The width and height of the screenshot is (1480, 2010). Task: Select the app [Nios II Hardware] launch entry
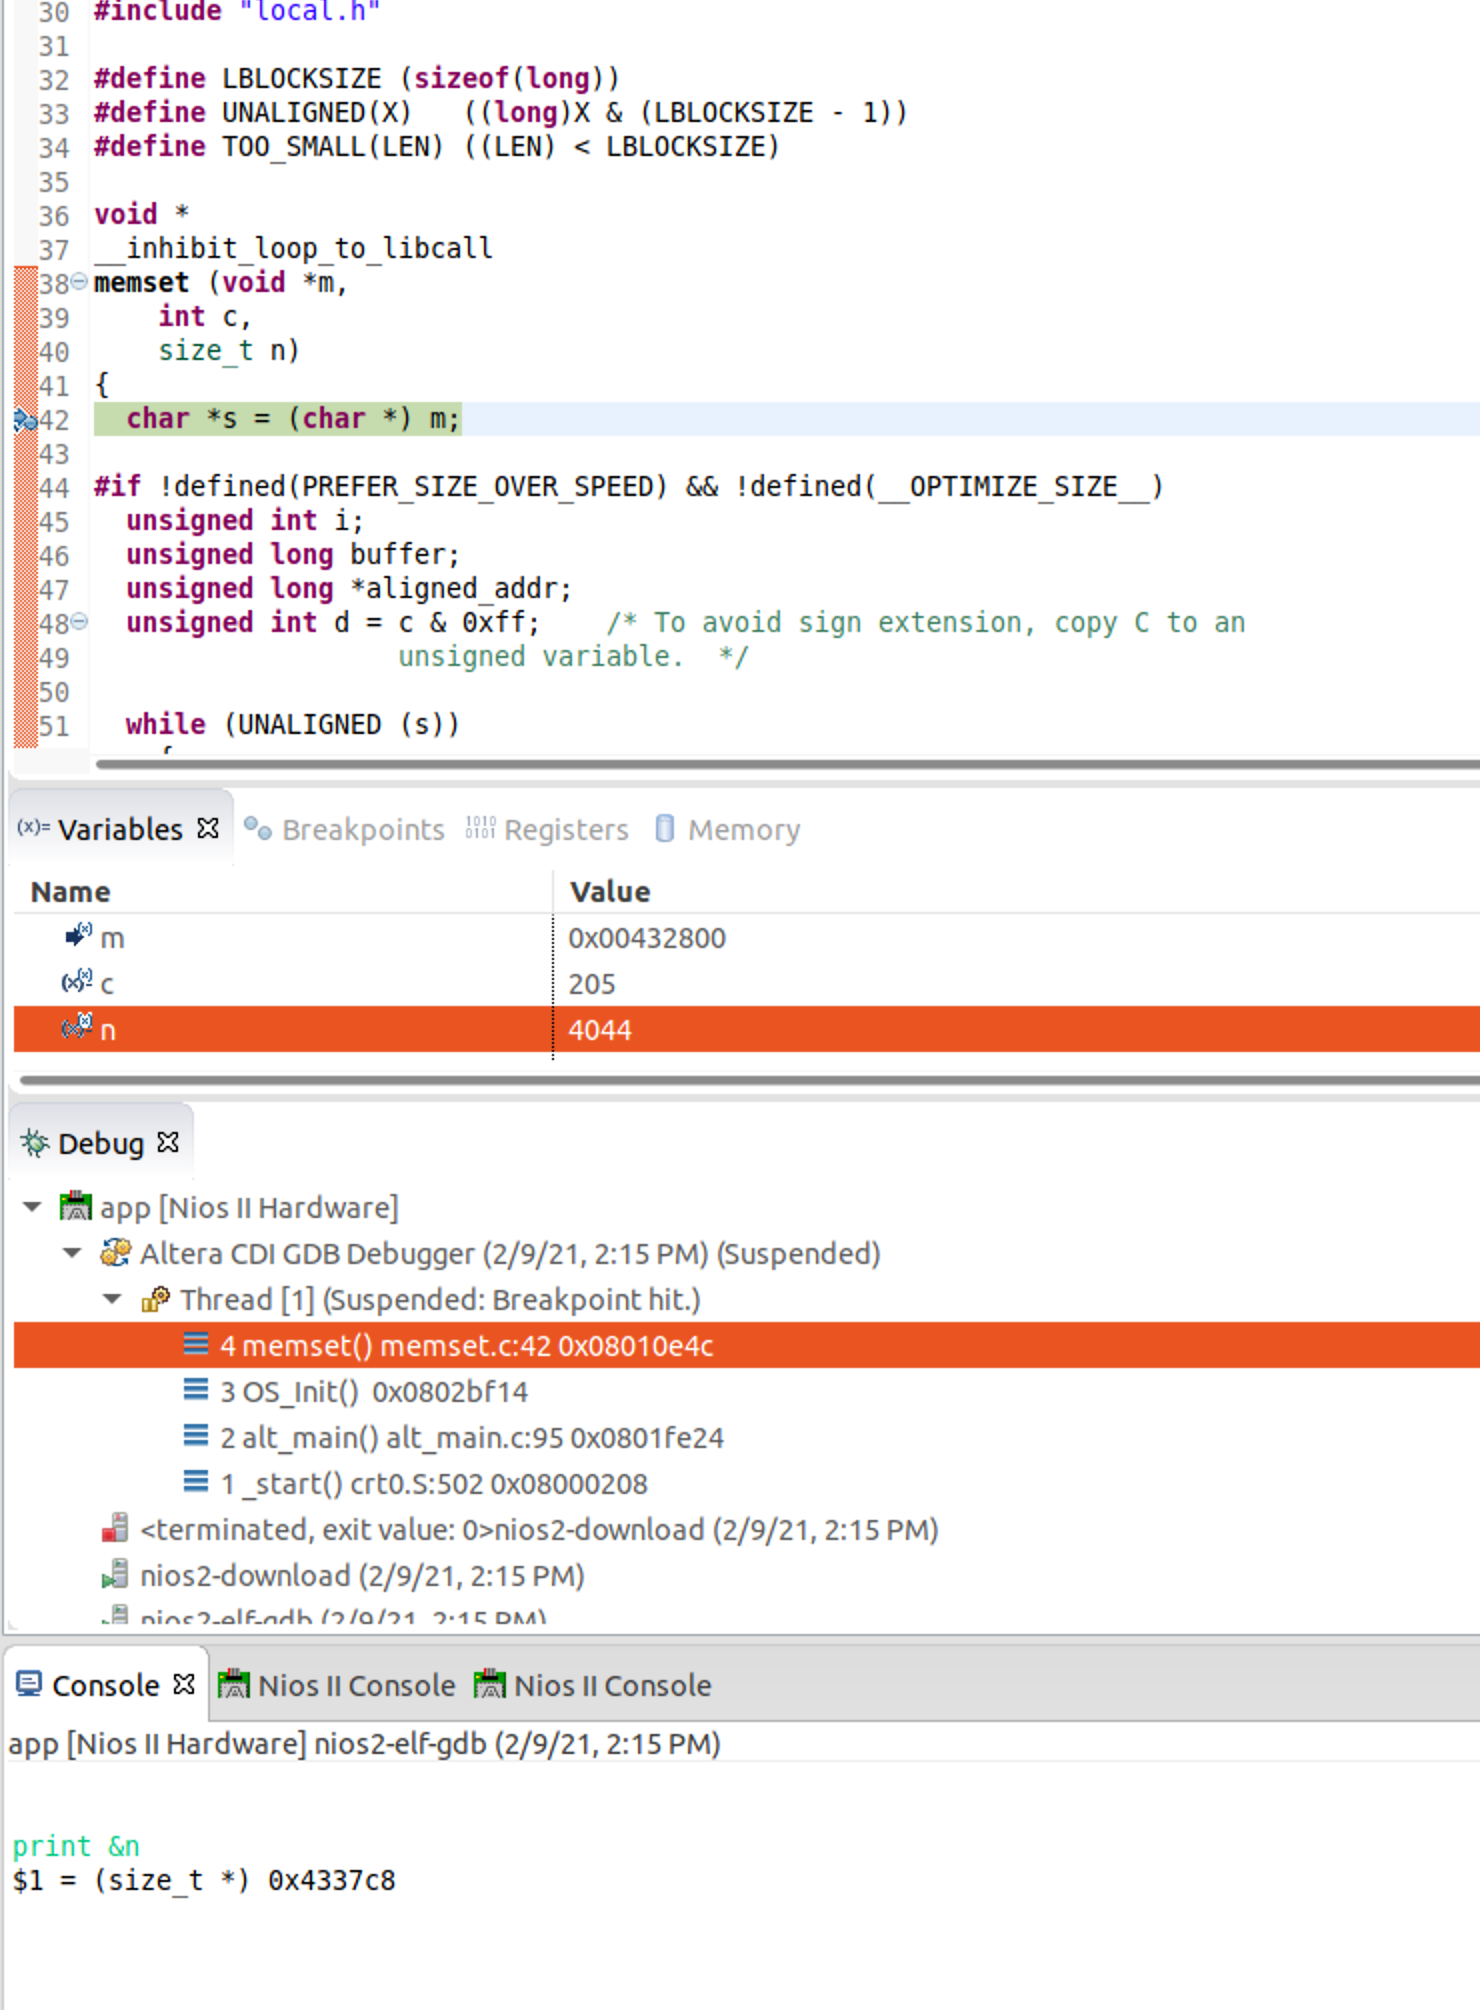pyautogui.click(x=249, y=1208)
